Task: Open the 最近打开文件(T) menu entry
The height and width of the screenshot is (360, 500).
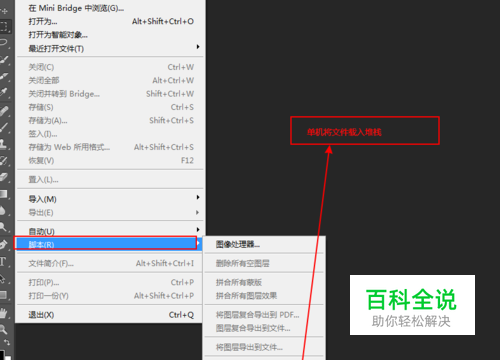Action: (x=109, y=48)
